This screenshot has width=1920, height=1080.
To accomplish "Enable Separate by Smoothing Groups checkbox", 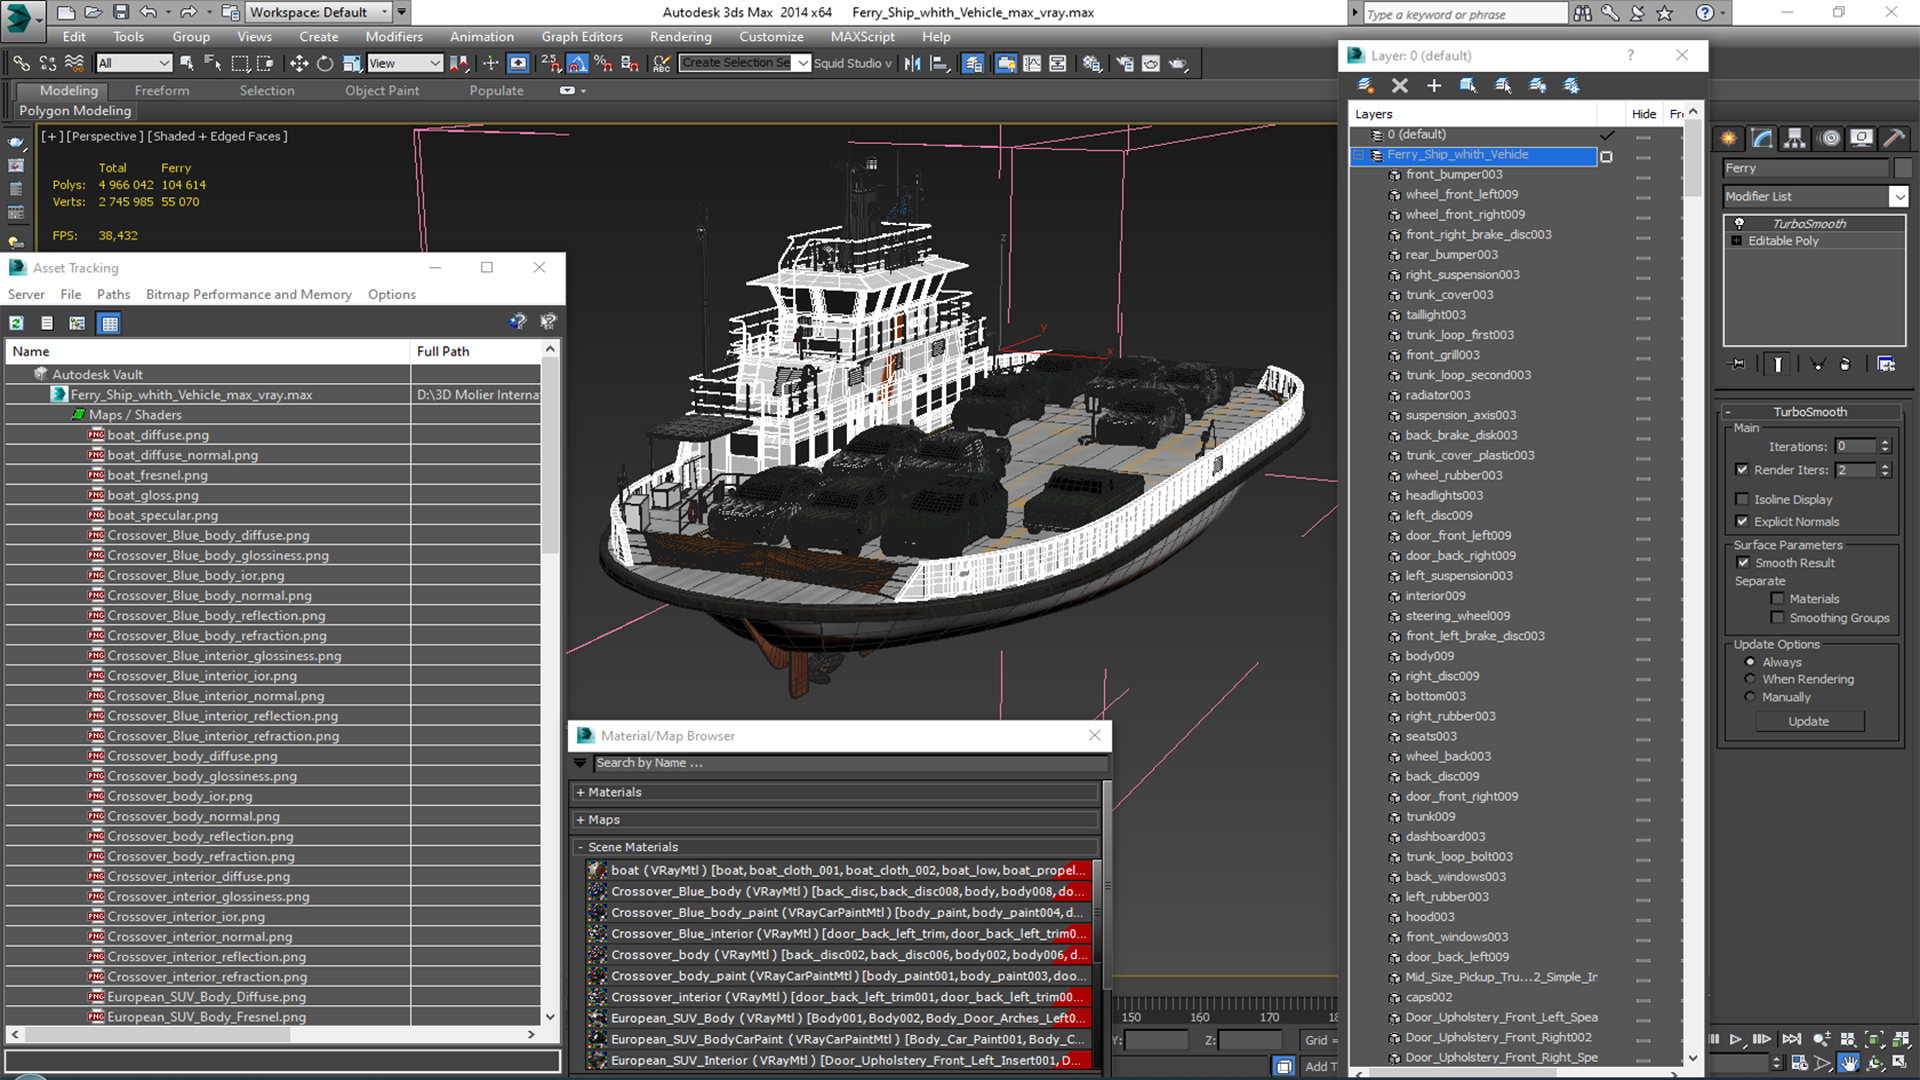I will (1777, 618).
